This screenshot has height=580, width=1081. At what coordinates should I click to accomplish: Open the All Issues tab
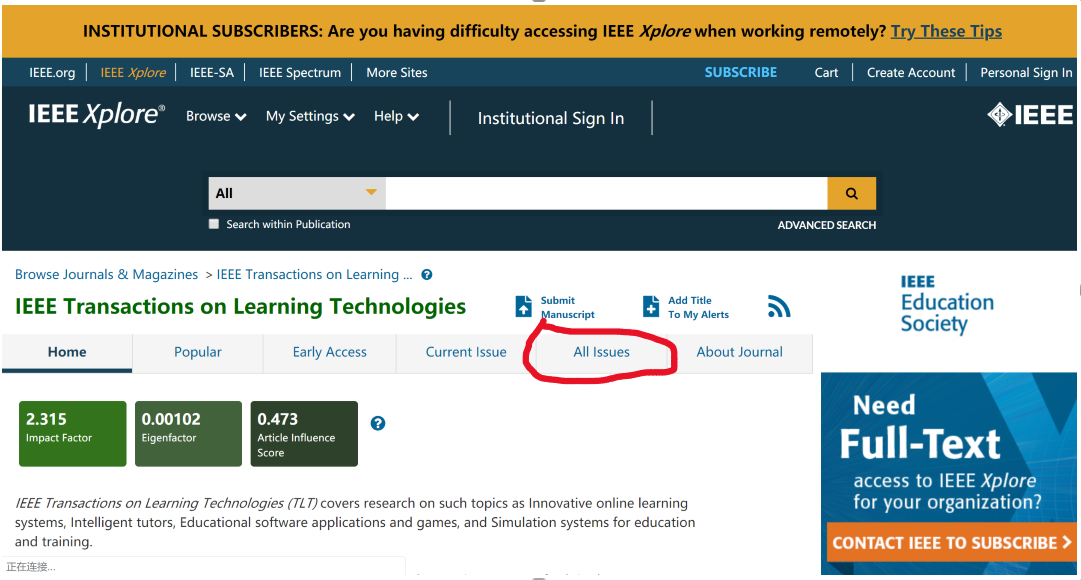click(602, 352)
